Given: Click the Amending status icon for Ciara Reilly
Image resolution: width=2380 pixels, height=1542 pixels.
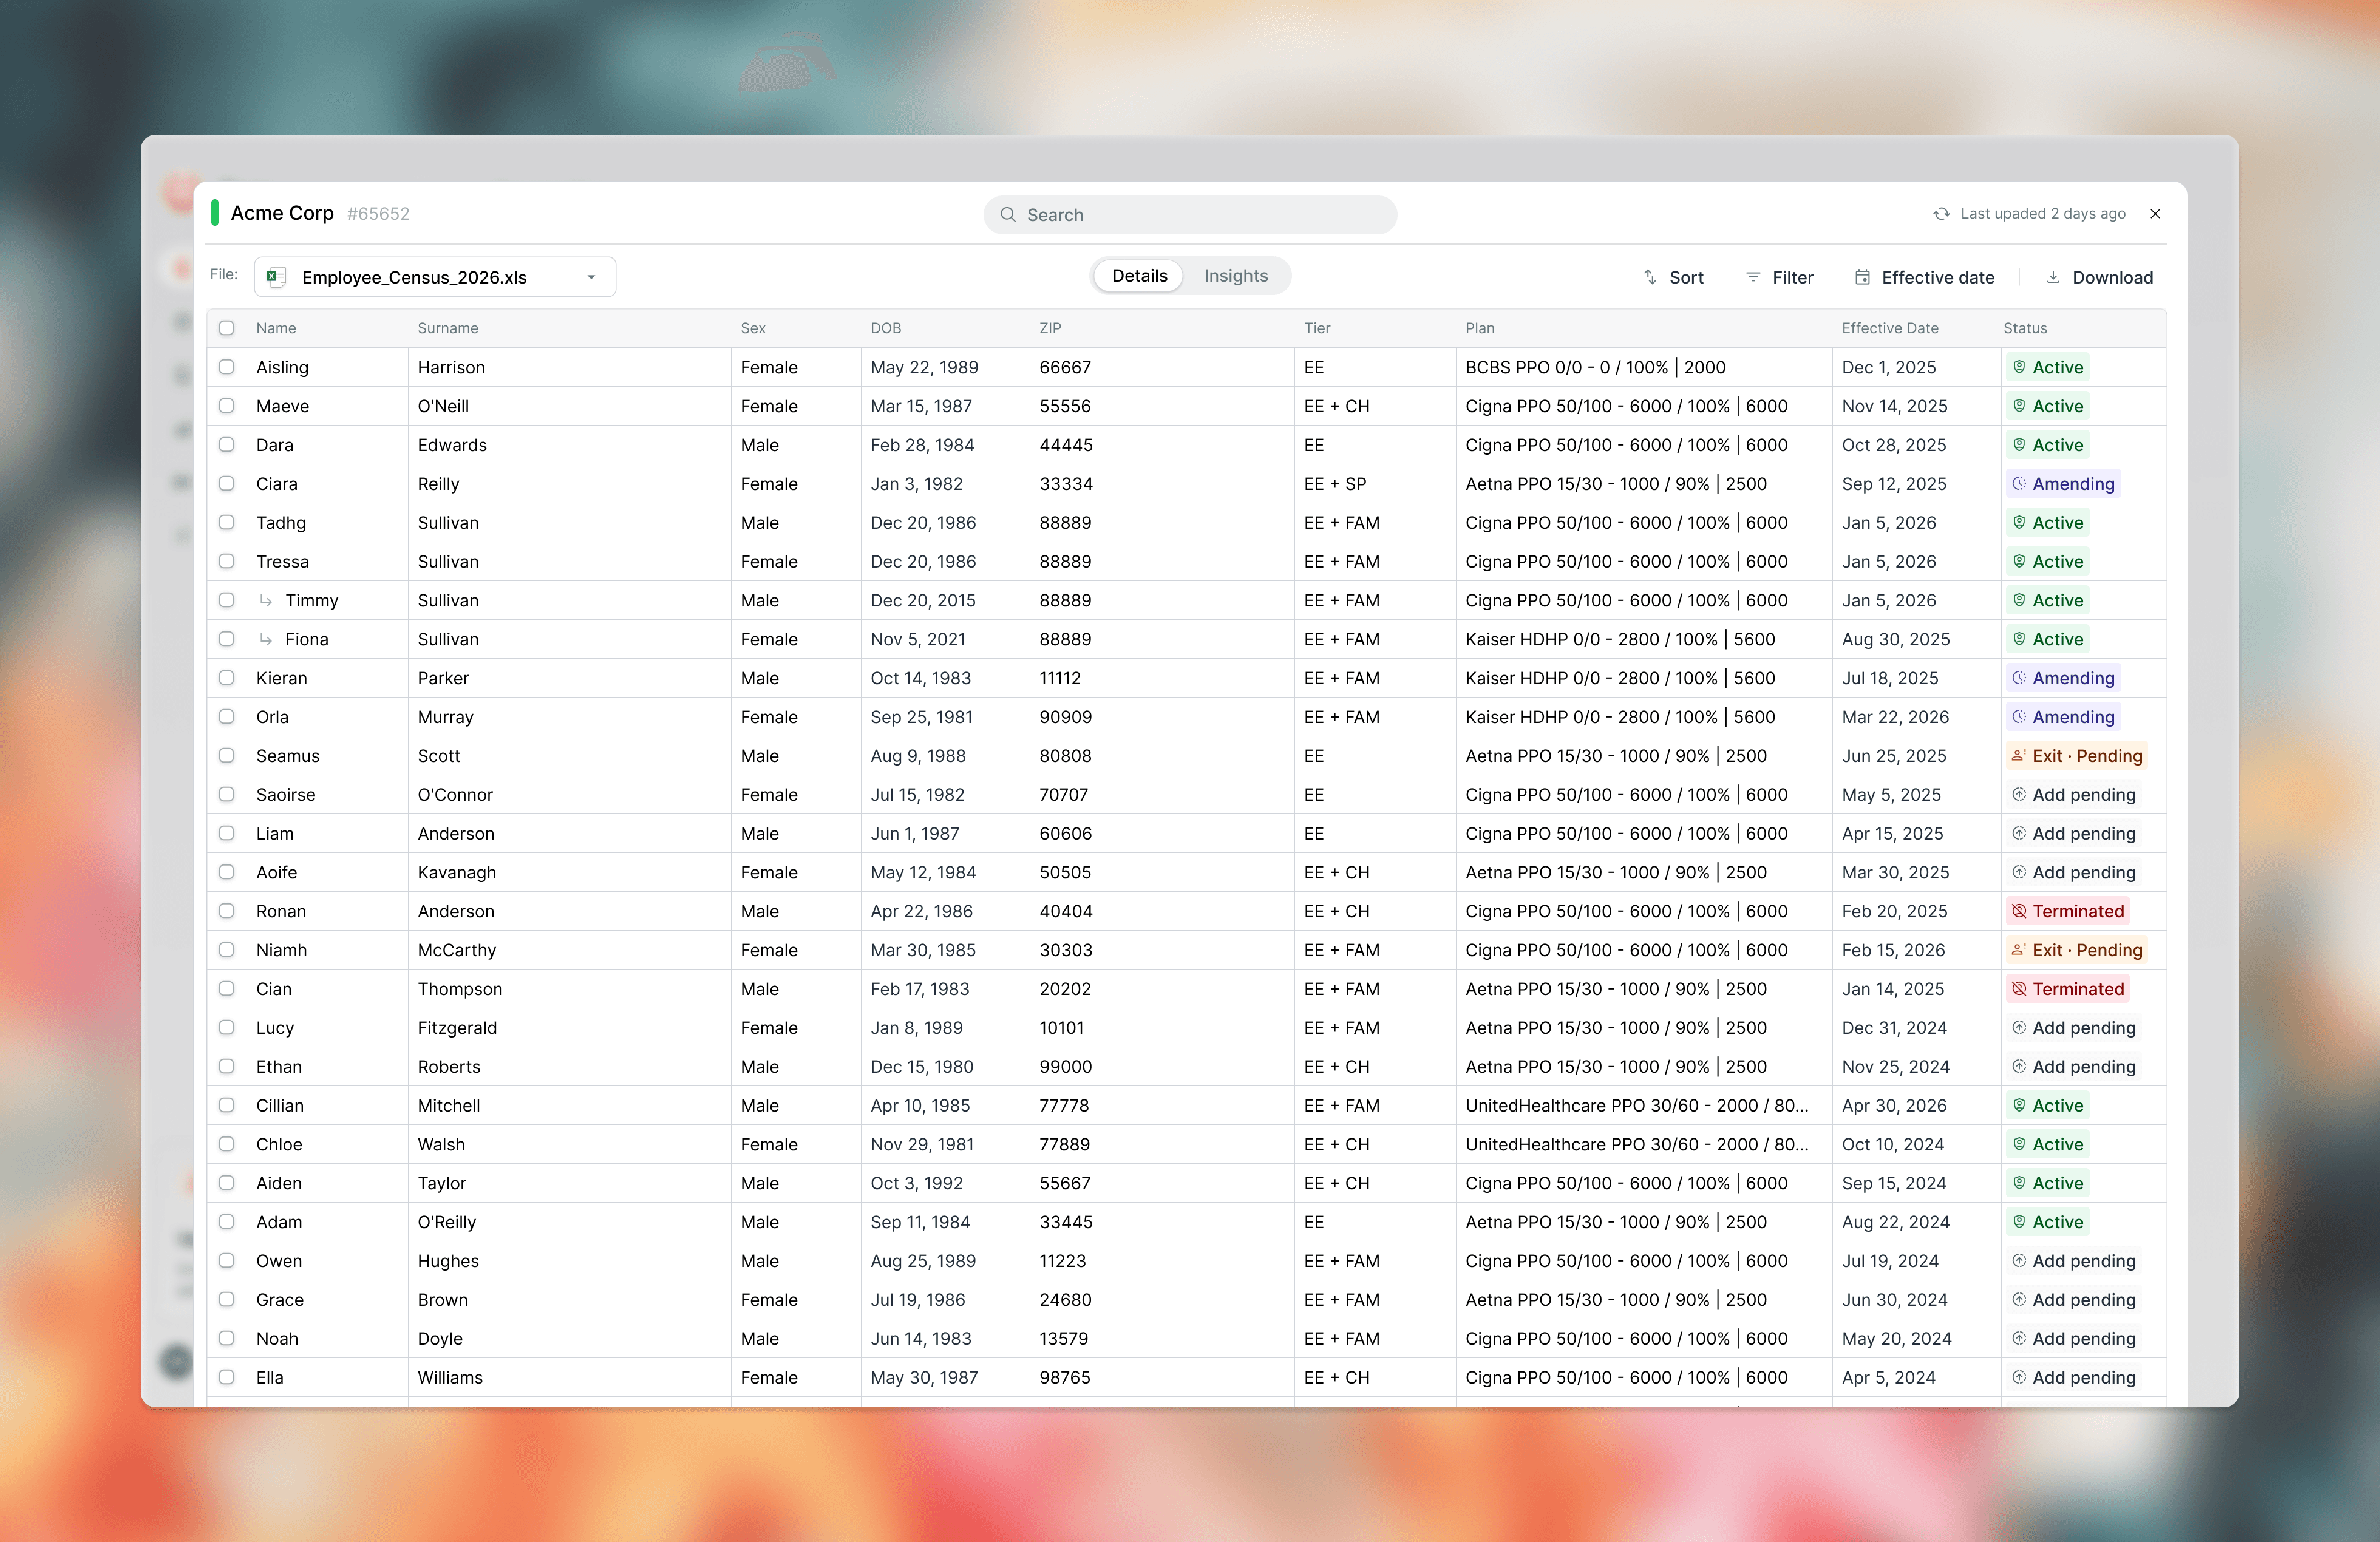Looking at the screenshot, I should click(2019, 484).
